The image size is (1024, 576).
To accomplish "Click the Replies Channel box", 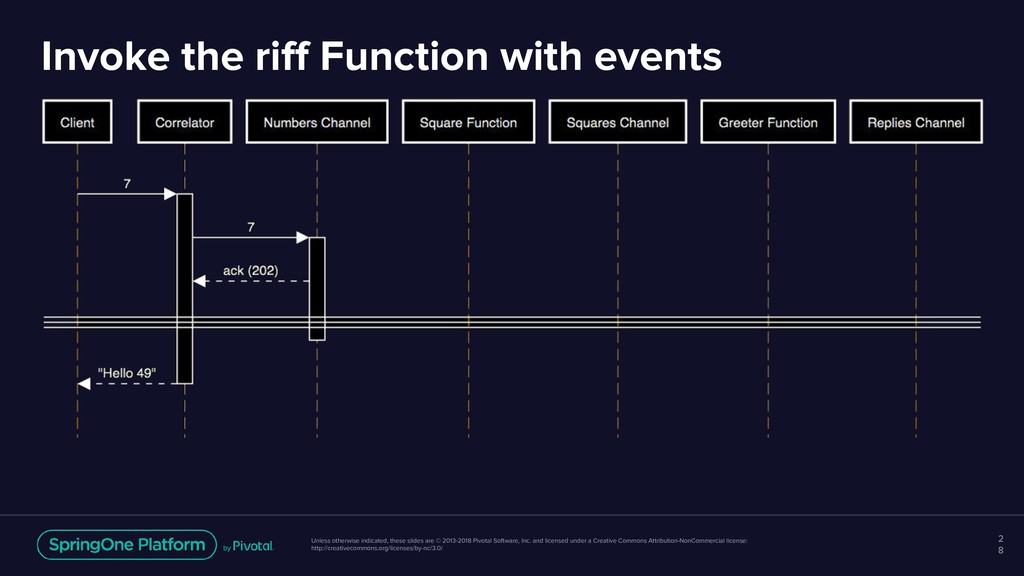I will coord(916,121).
